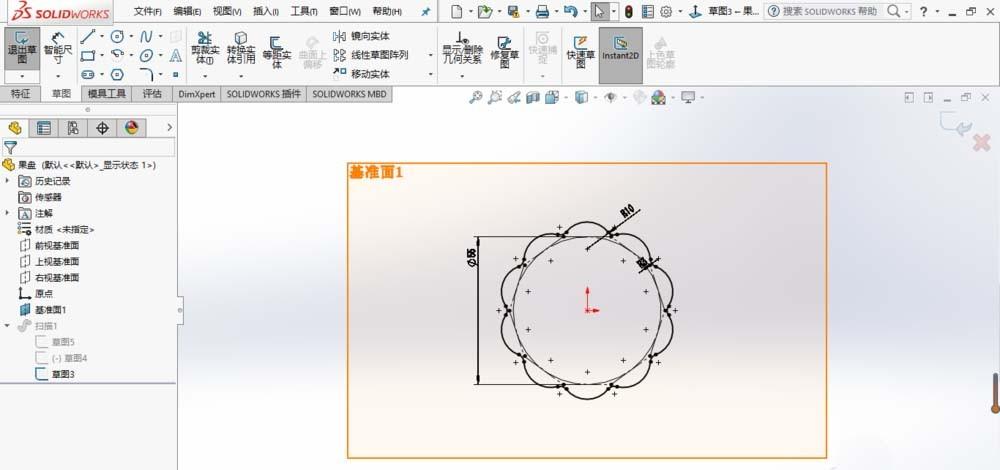Open the DisplayManager color ball tab
This screenshot has width=1000, height=470.
pos(131,128)
